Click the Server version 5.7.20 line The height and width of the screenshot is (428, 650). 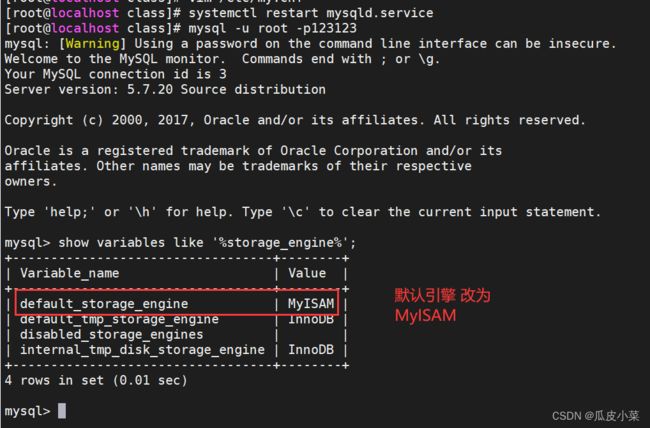165,90
